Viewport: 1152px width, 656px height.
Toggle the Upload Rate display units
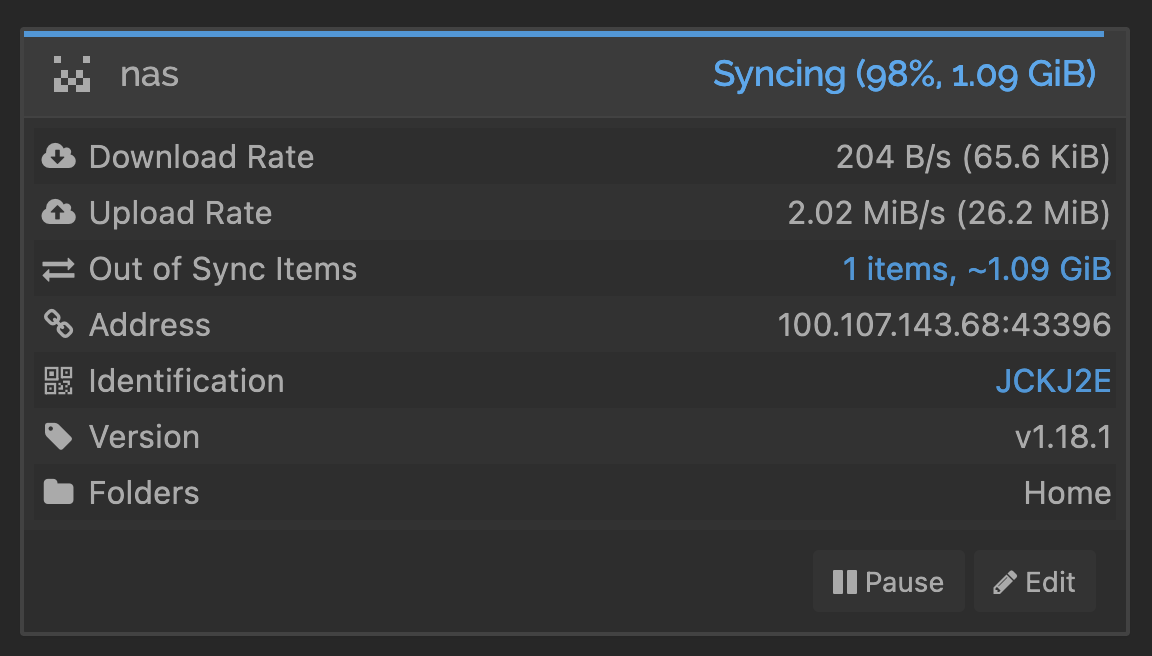(948, 213)
